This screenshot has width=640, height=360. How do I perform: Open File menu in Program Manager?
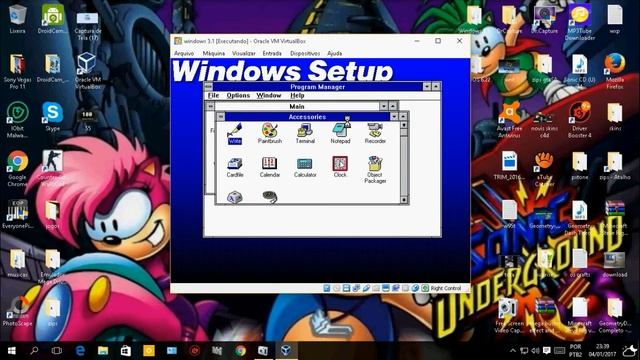click(213, 96)
